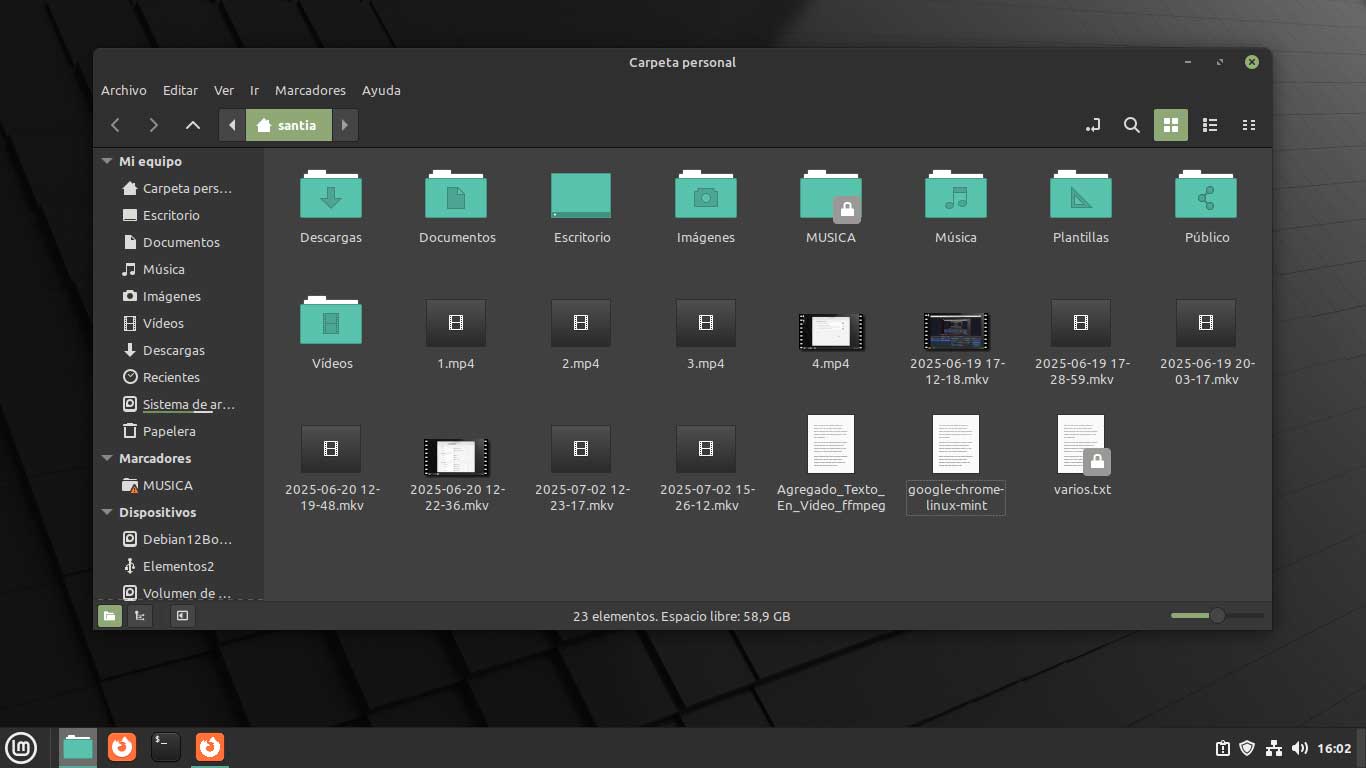Collapse the Dispositivos section
The image size is (1366, 768).
108,512
